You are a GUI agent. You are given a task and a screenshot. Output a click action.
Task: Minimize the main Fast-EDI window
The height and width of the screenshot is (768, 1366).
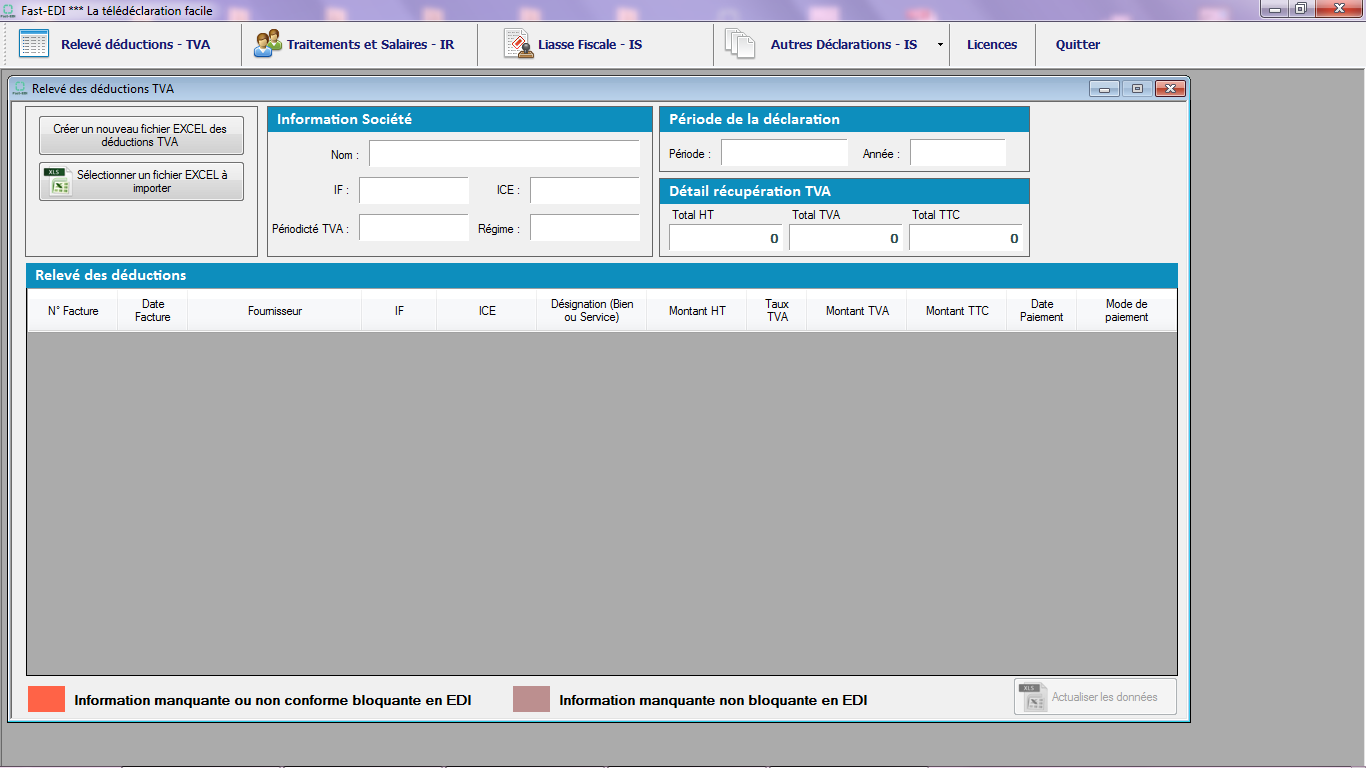pyautogui.click(x=1273, y=9)
